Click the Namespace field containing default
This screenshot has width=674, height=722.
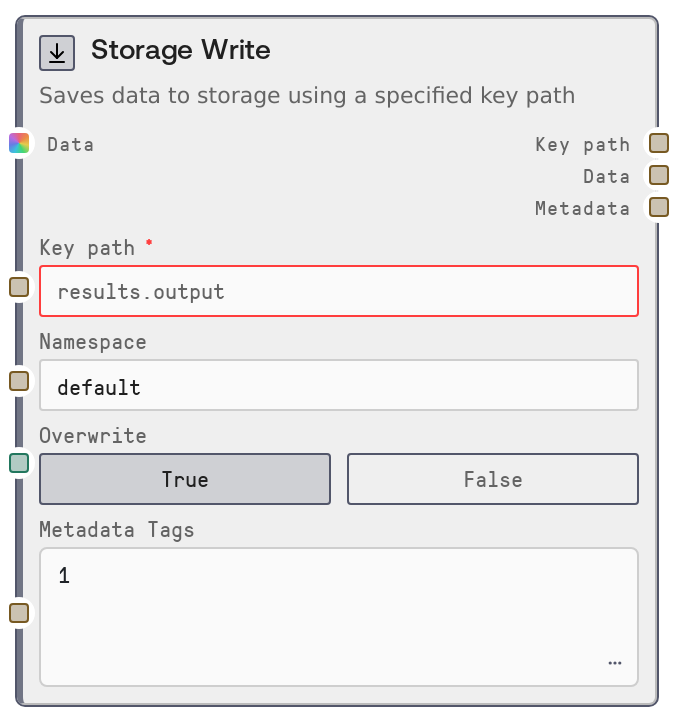coord(338,386)
